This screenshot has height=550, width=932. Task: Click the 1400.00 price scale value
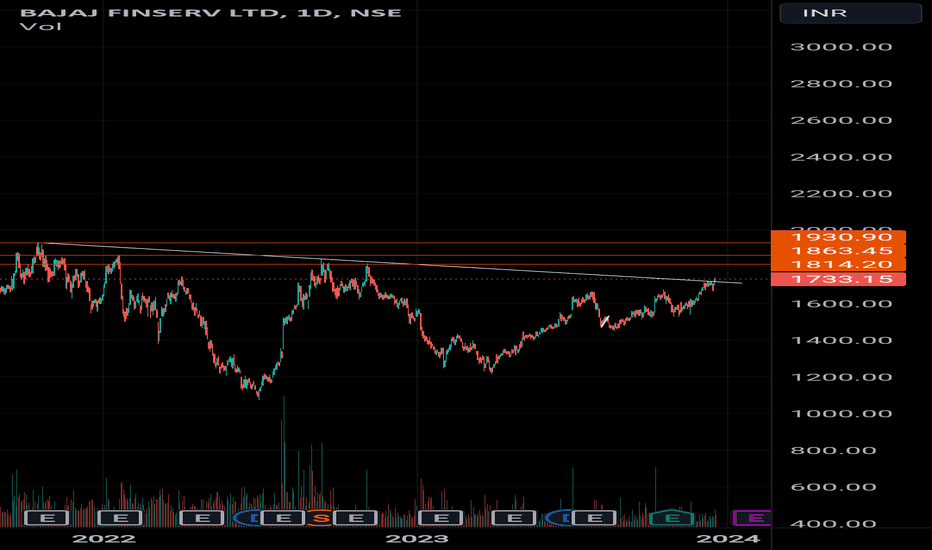[x=841, y=341]
